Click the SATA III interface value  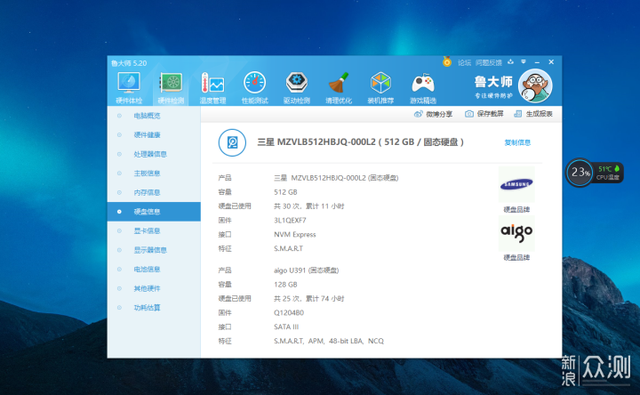pyautogui.click(x=286, y=327)
